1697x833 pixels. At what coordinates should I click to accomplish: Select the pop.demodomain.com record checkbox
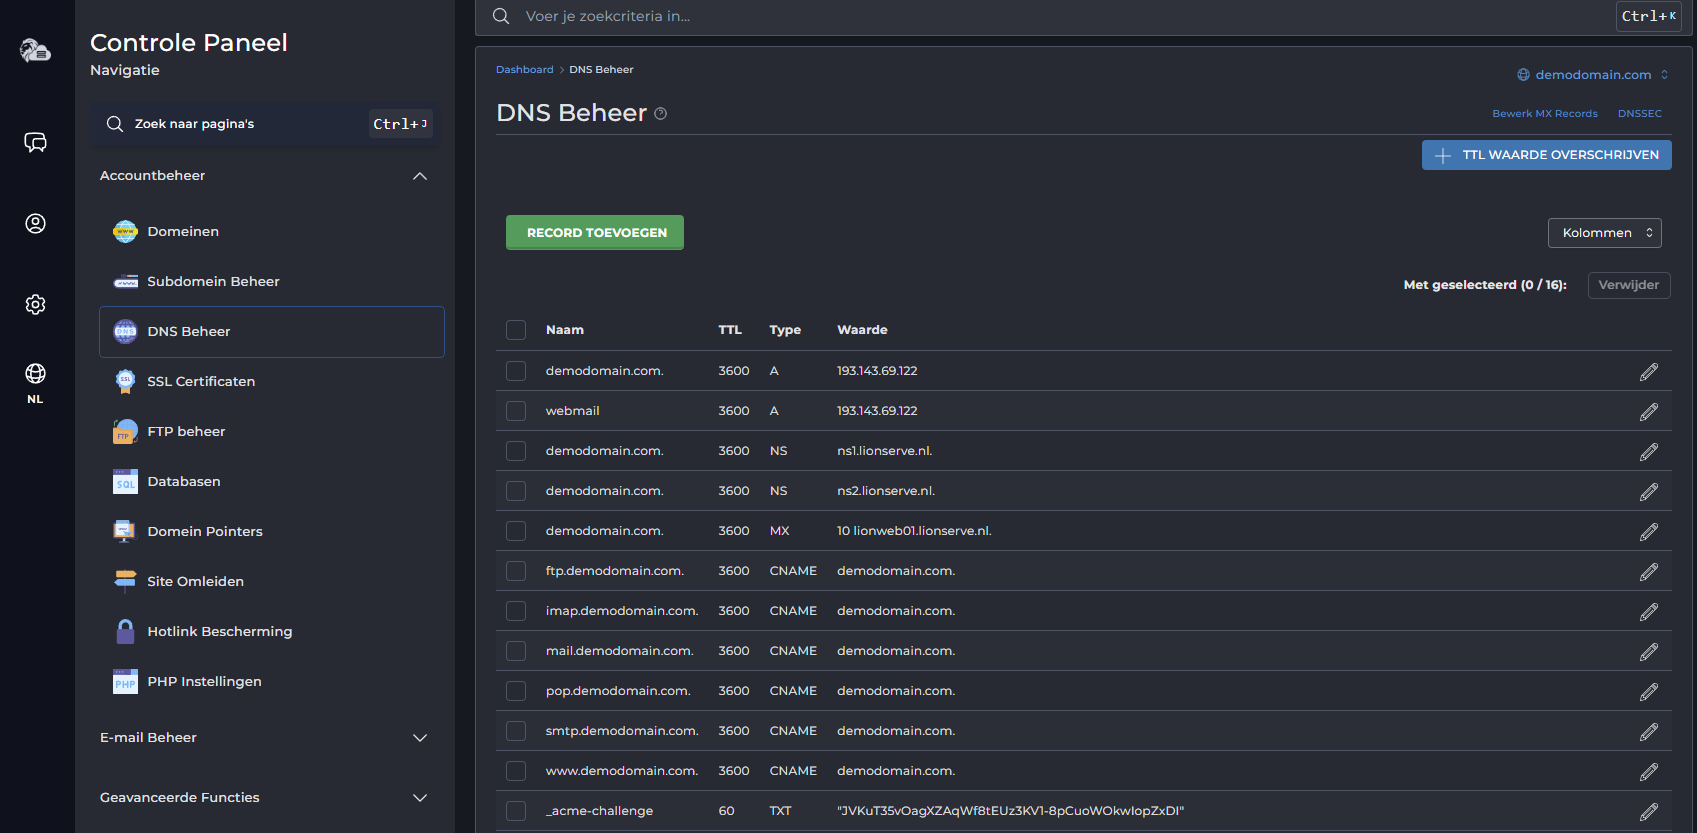[516, 691]
